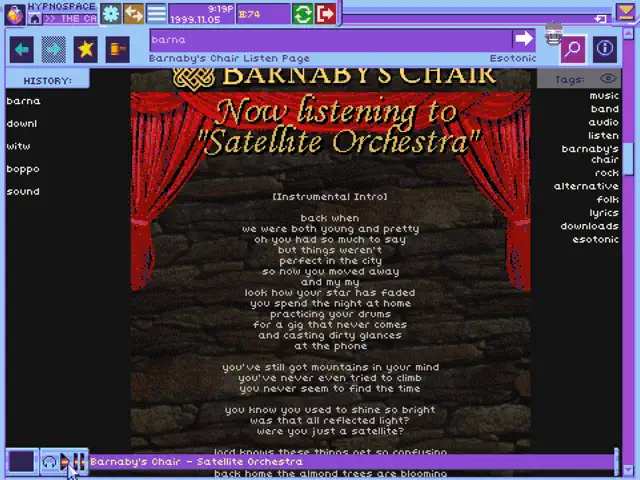Viewport: 640px width, 480px height.
Task: Select the 'lyrics' tag
Action: coord(604,213)
